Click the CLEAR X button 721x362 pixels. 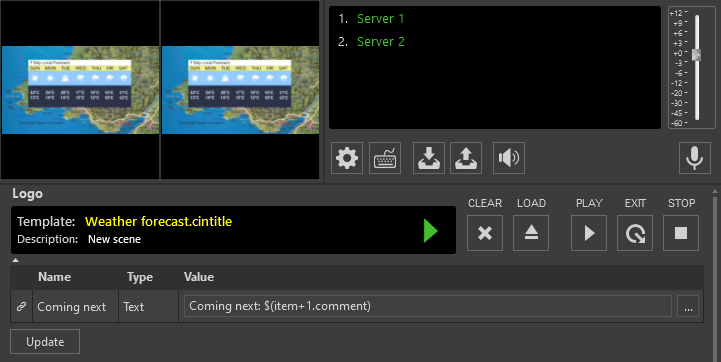tap(485, 233)
